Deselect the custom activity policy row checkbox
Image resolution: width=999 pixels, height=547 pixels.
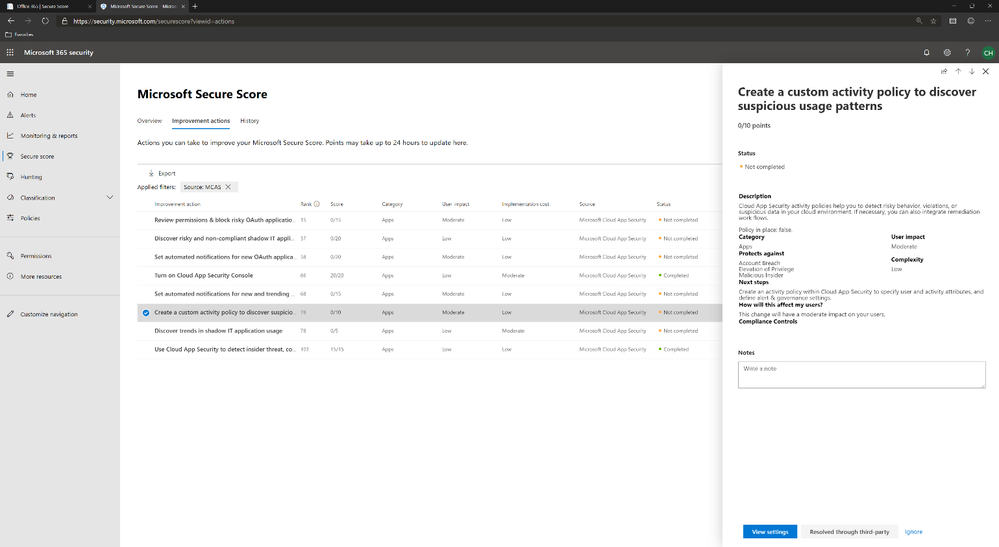[146, 313]
